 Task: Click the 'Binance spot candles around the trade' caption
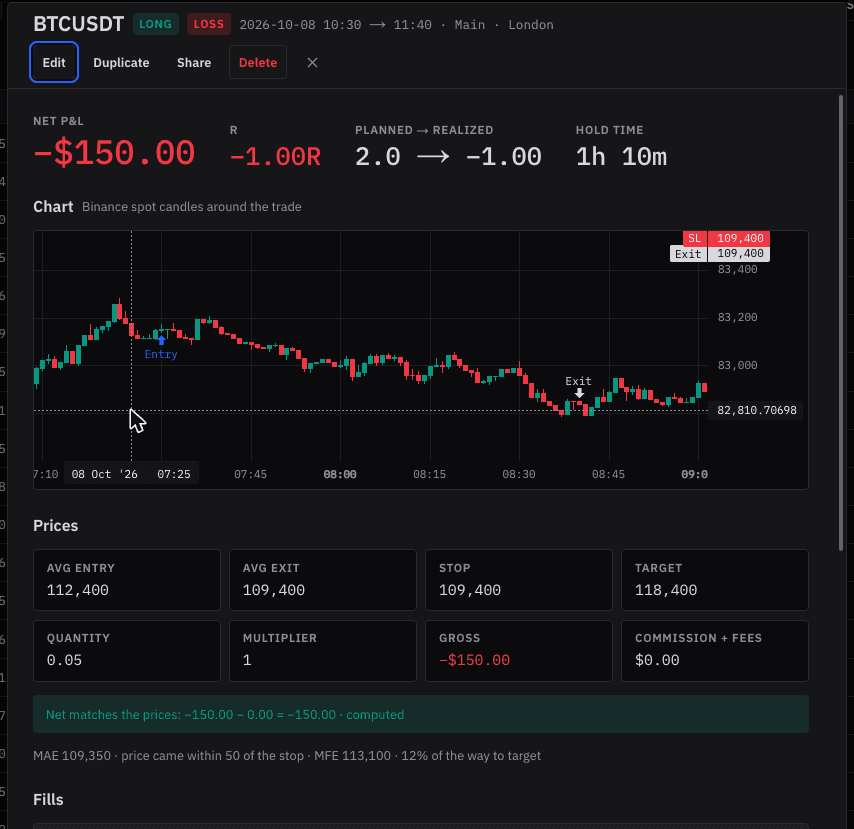point(192,207)
